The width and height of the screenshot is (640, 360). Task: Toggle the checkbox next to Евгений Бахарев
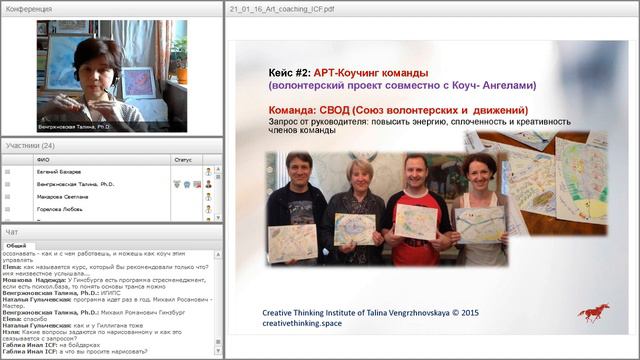point(7,172)
